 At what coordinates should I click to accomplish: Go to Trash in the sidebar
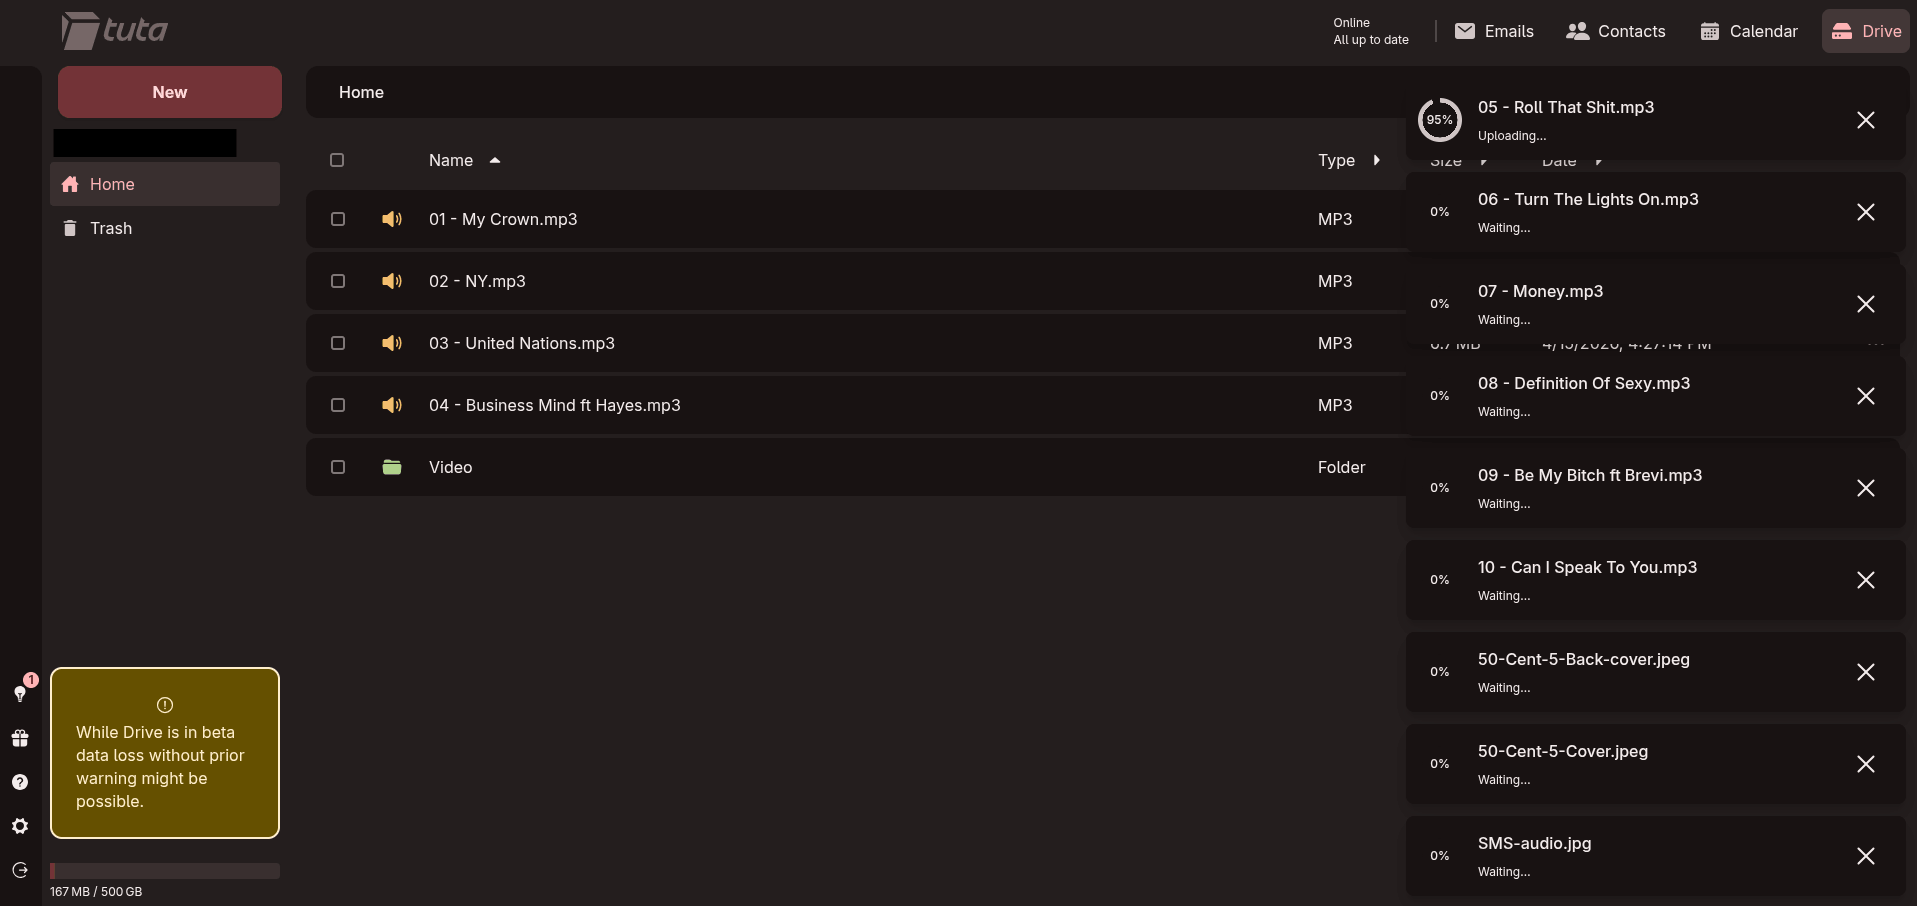[111, 228]
